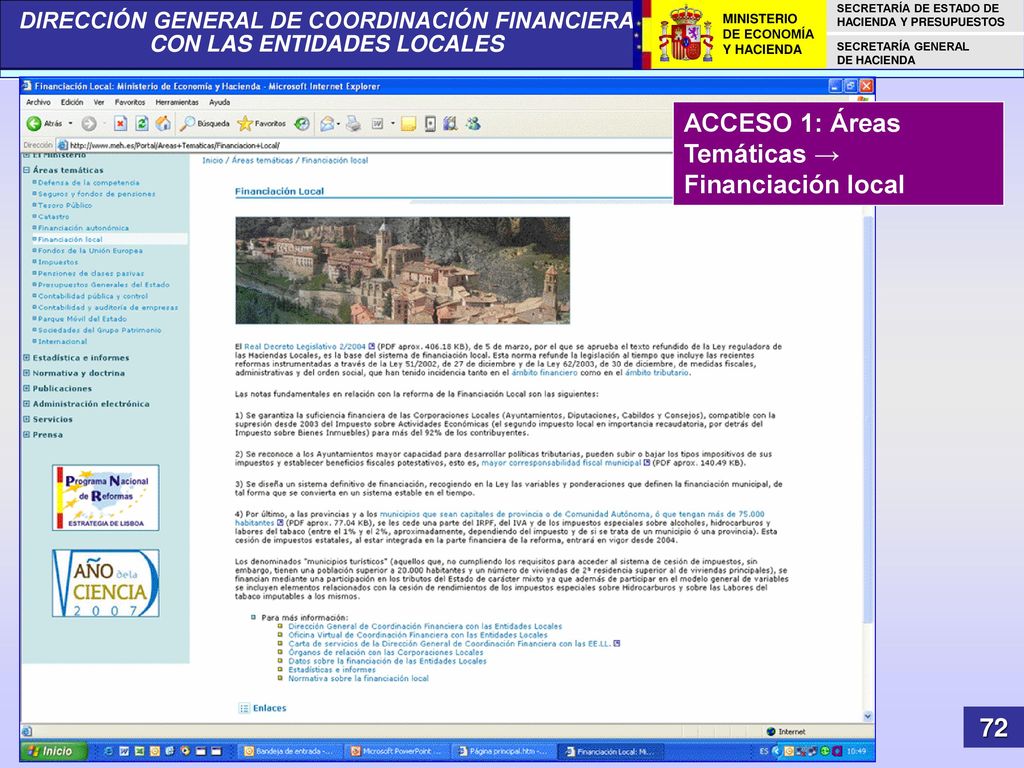Expand the Normativa y doctrina section
Viewport: 1024px width, 768px height.
pyautogui.click(x=27, y=374)
